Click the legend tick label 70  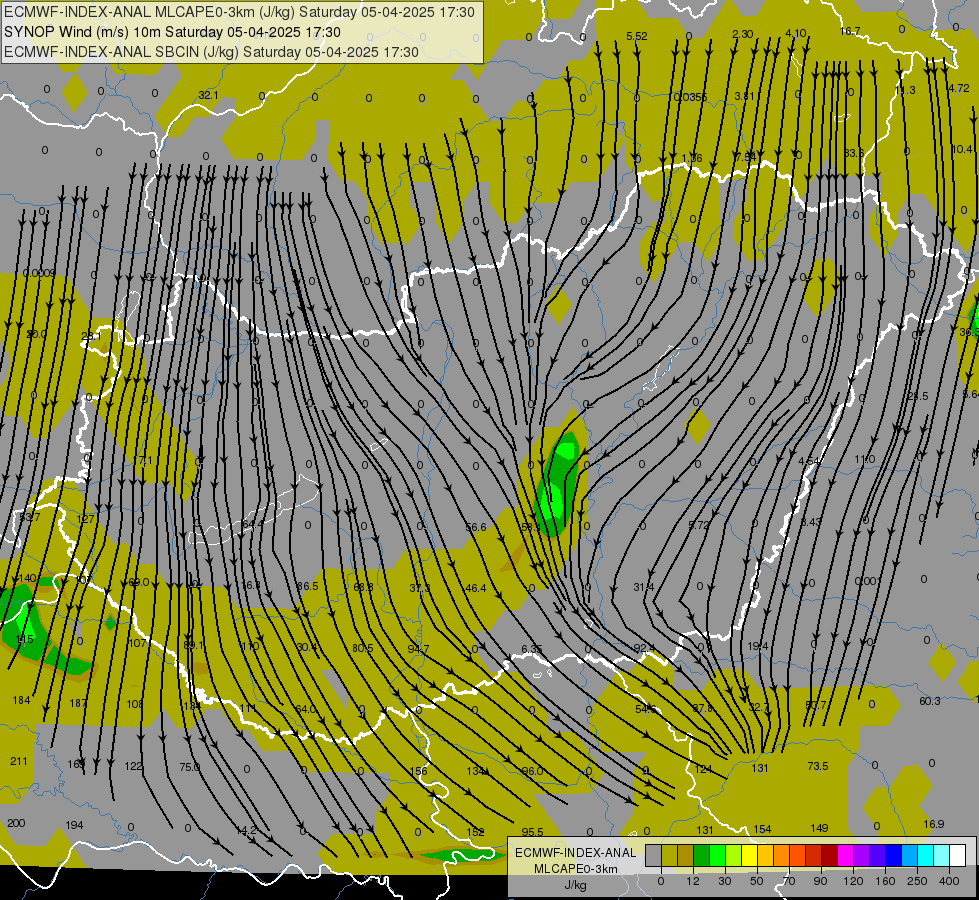pyautogui.click(x=789, y=881)
